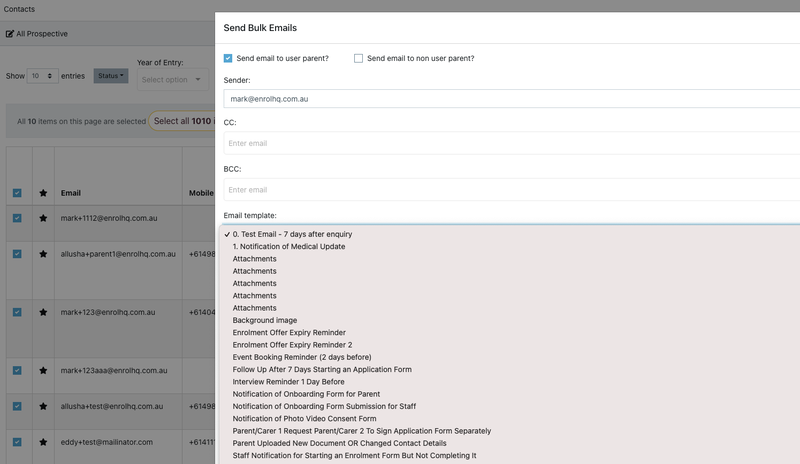The height and width of the screenshot is (464, 800).
Task: Click the CC email input field
Action: coord(512,143)
